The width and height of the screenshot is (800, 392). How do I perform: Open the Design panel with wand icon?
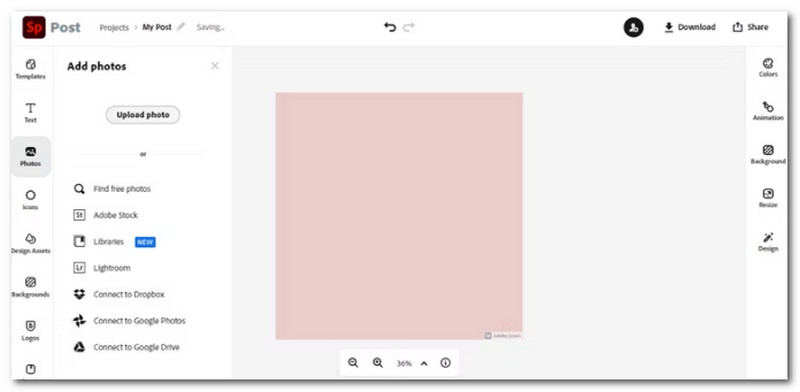tap(768, 242)
